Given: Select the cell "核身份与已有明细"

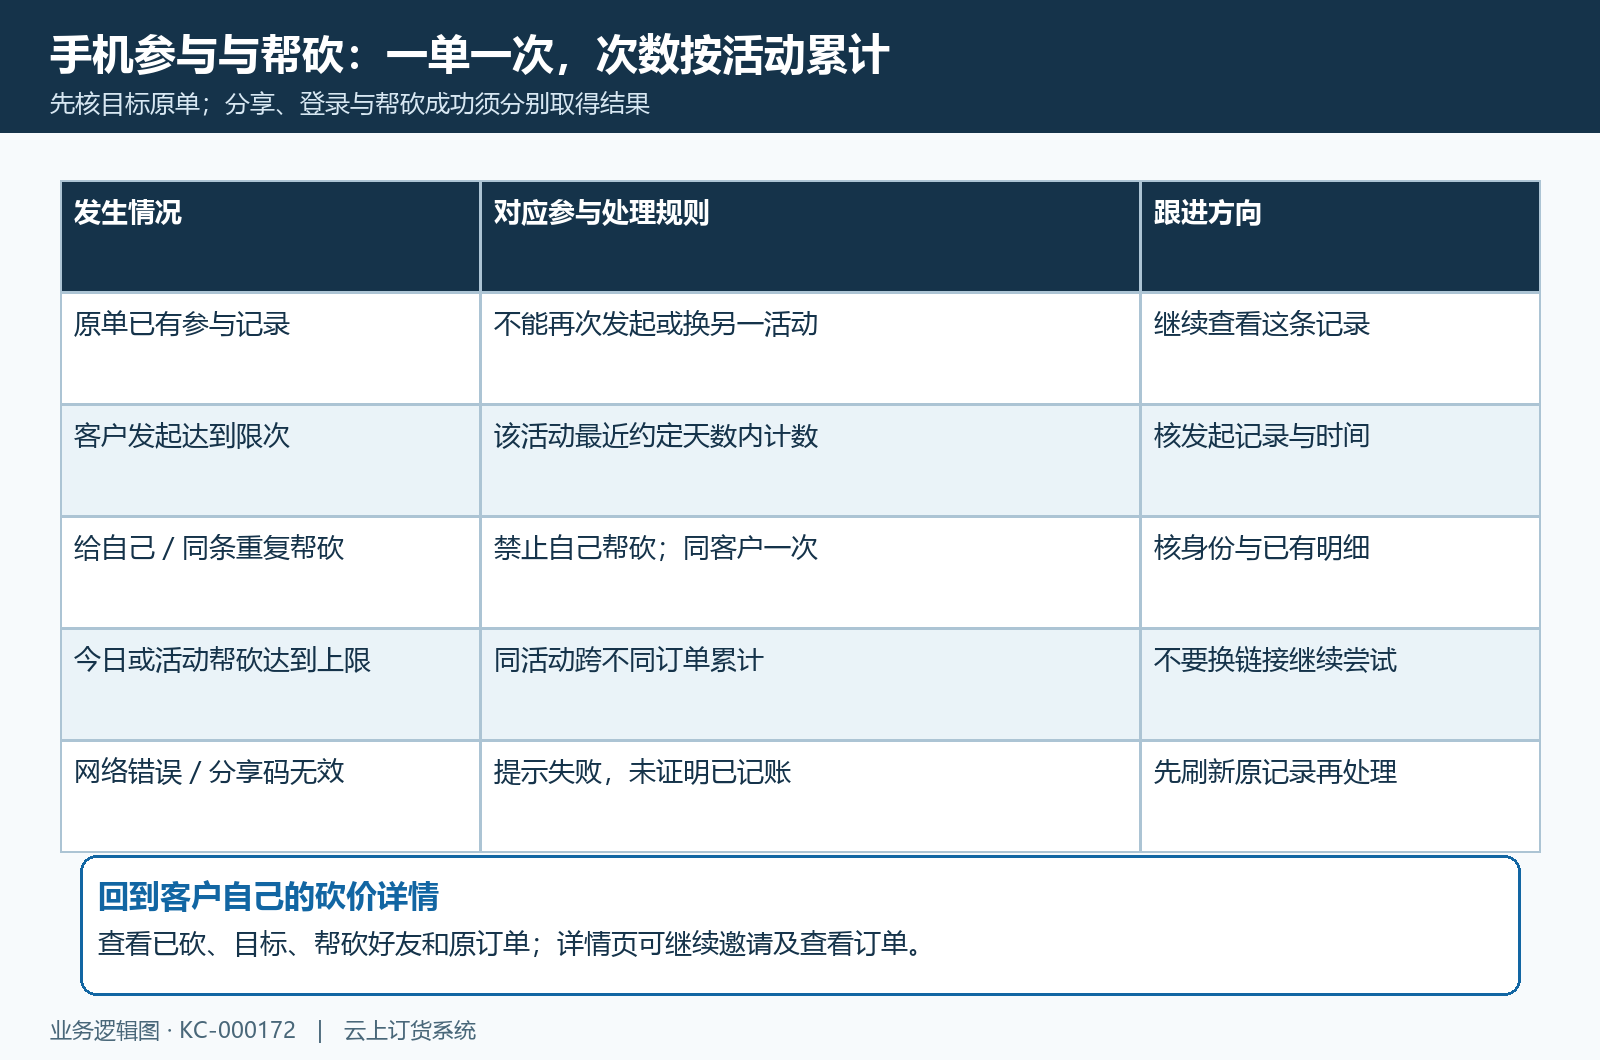Looking at the screenshot, I should tap(1340, 573).
